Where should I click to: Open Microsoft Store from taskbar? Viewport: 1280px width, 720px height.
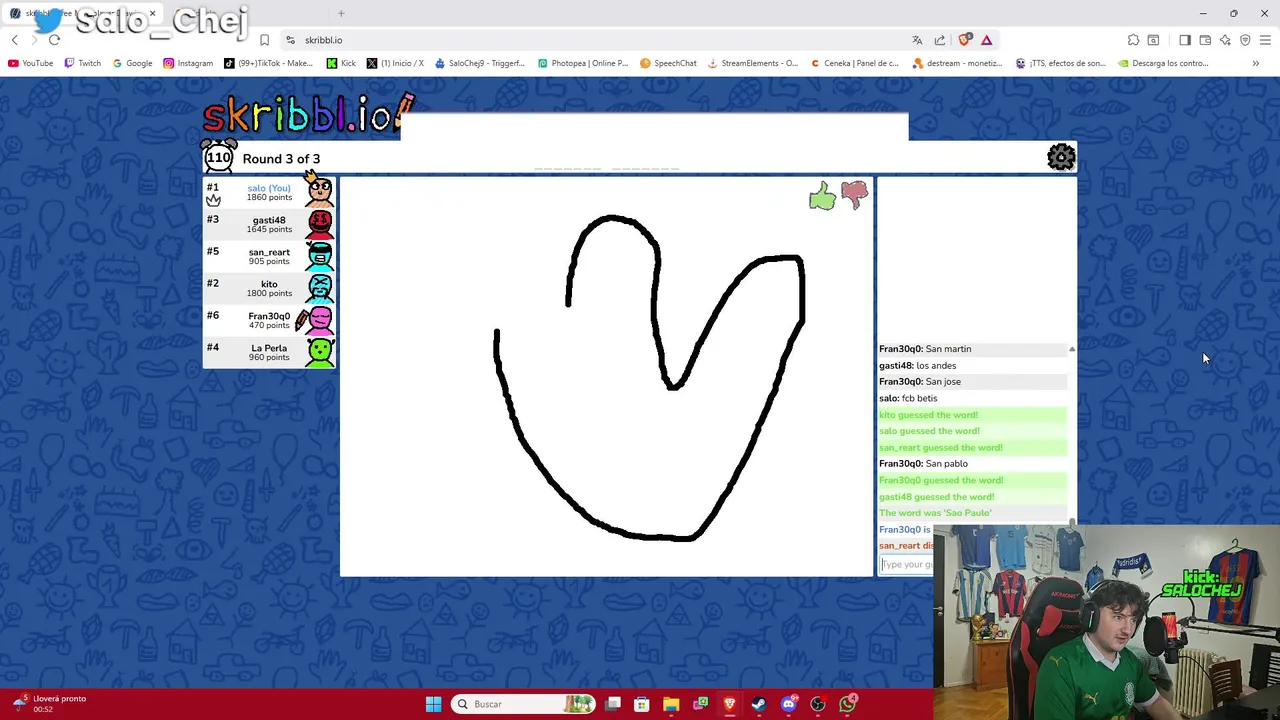click(642, 704)
